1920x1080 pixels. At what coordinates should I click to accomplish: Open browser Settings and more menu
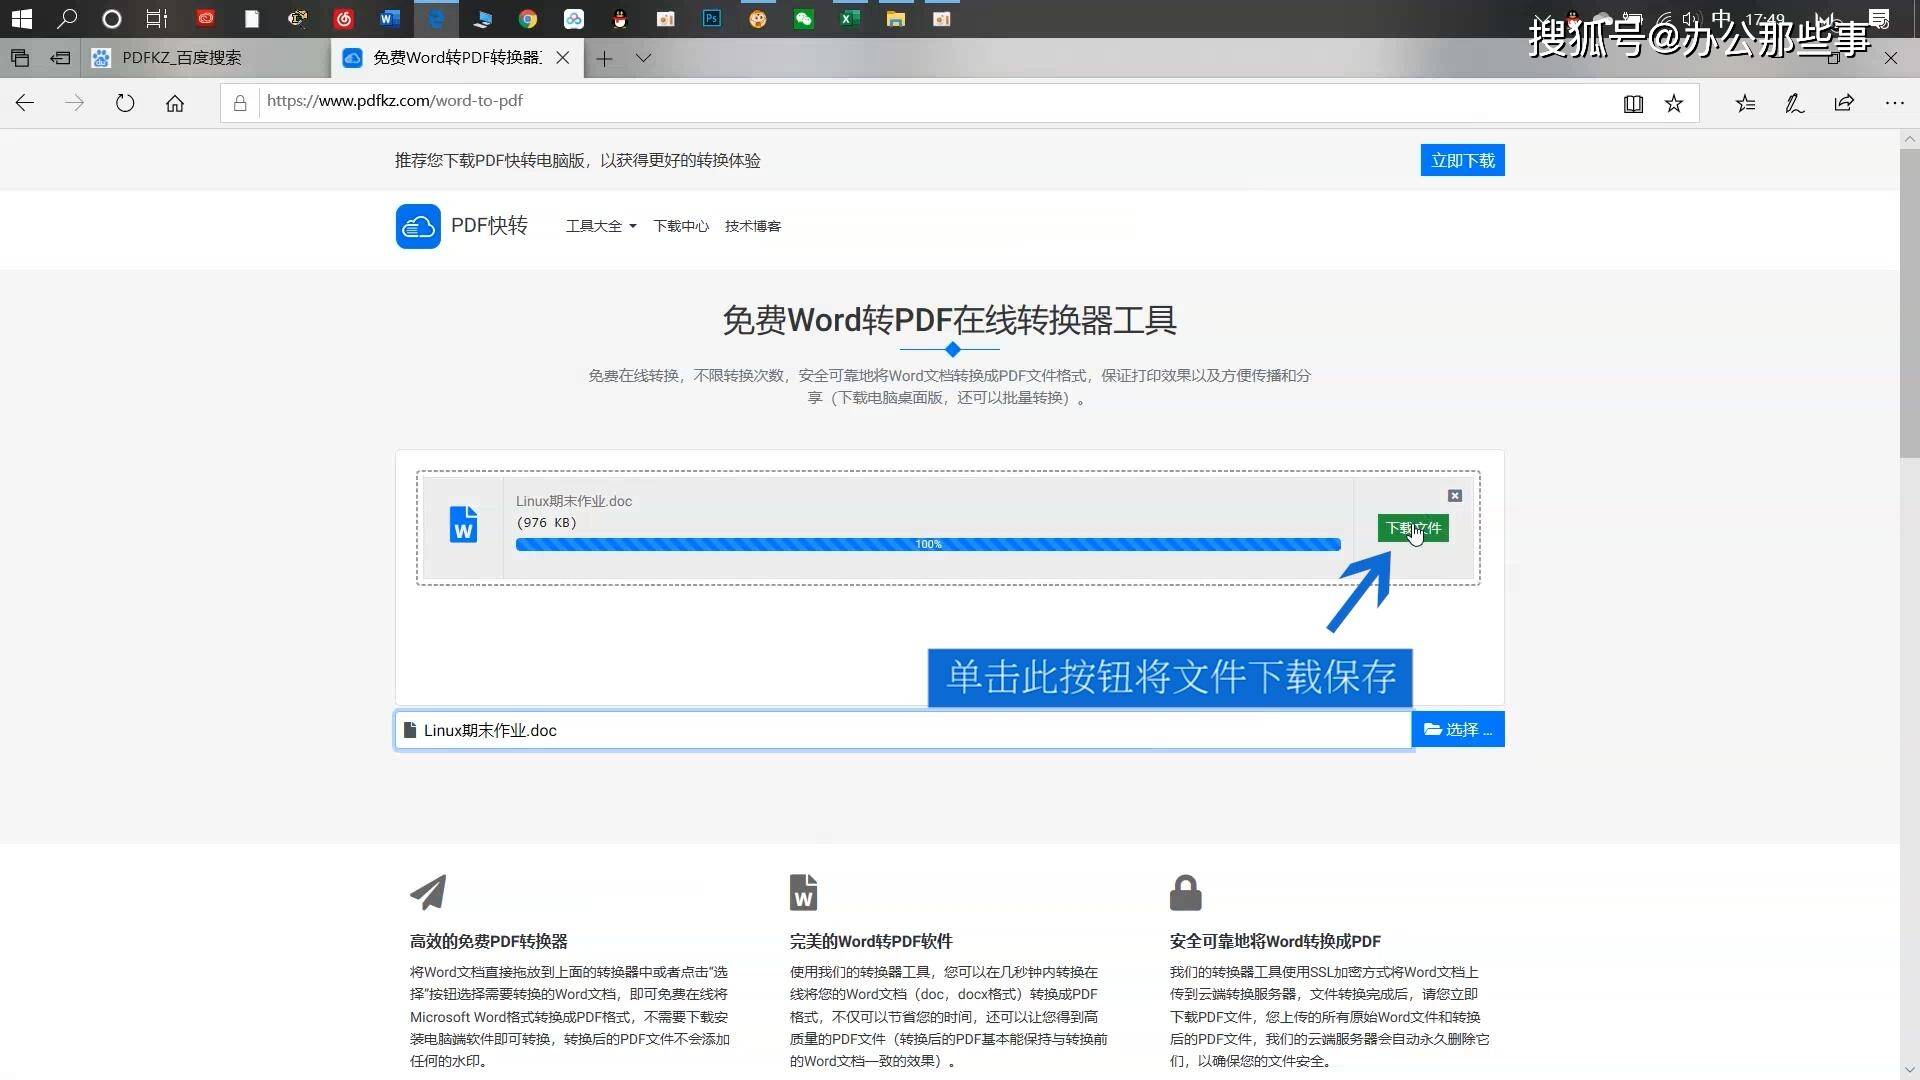[1894, 103]
